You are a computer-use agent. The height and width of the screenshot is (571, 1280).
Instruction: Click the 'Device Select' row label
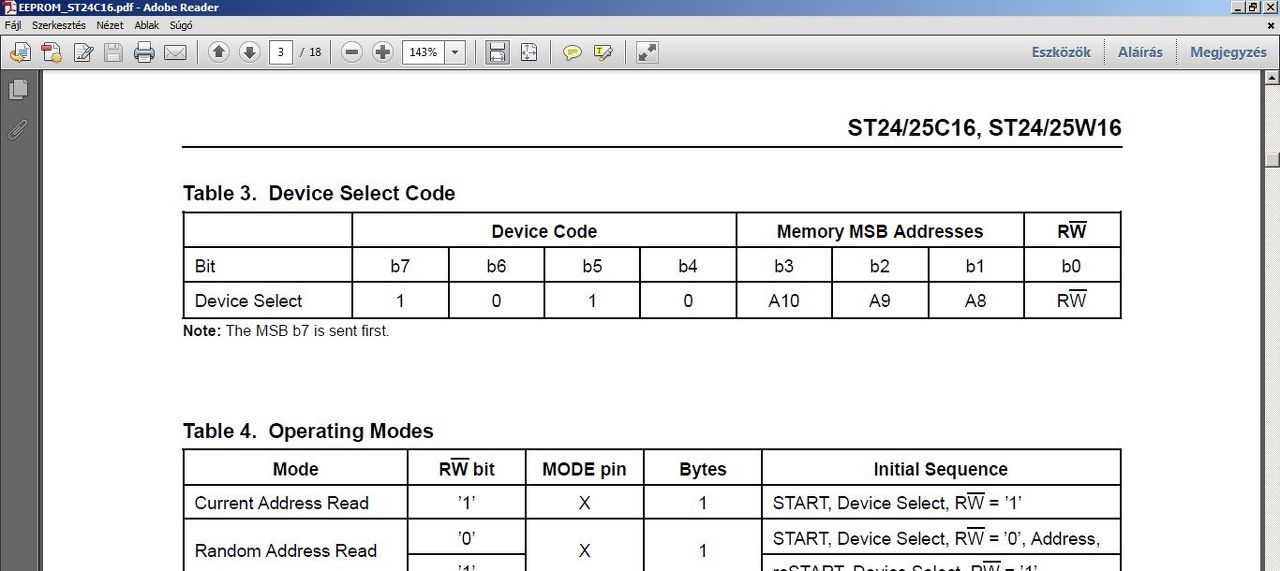pos(248,300)
